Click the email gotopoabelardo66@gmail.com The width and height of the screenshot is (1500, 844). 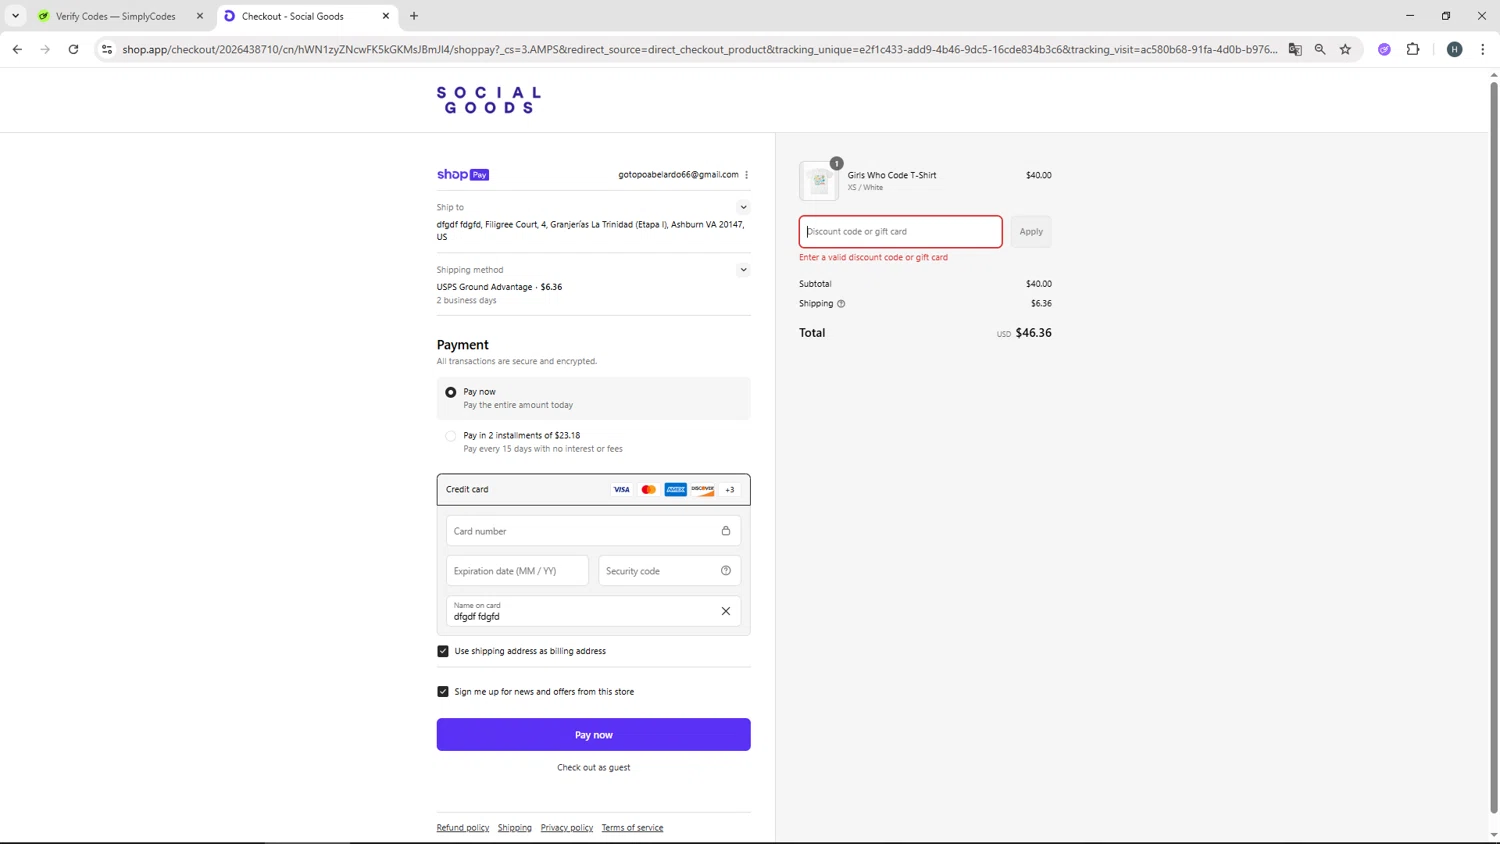click(678, 175)
